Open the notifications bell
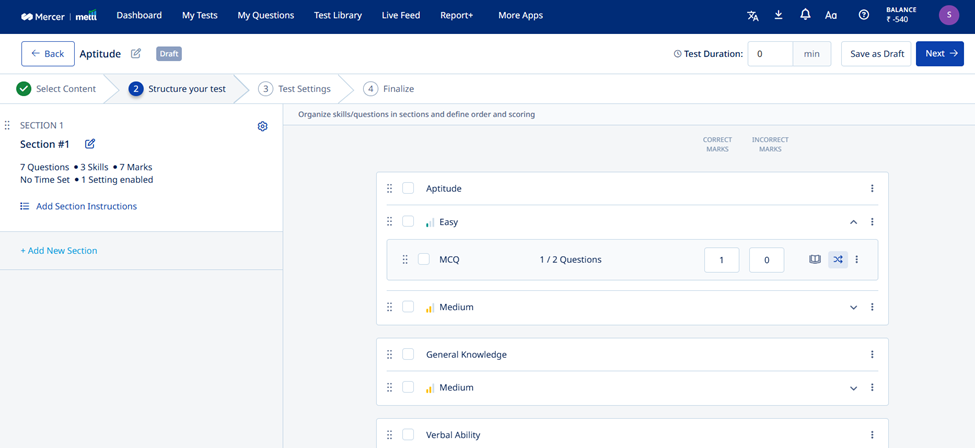Screen dimensions: 975x448 click(x=805, y=15)
